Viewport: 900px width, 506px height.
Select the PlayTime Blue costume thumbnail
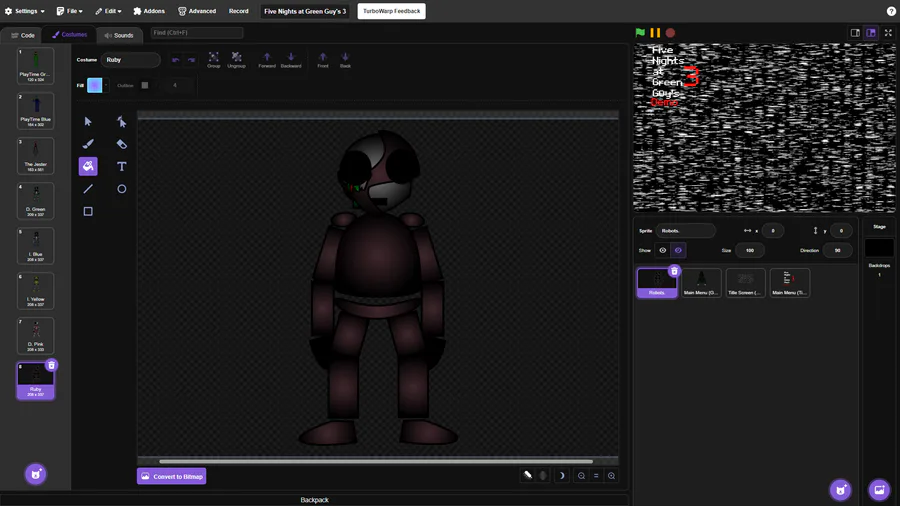[36, 111]
